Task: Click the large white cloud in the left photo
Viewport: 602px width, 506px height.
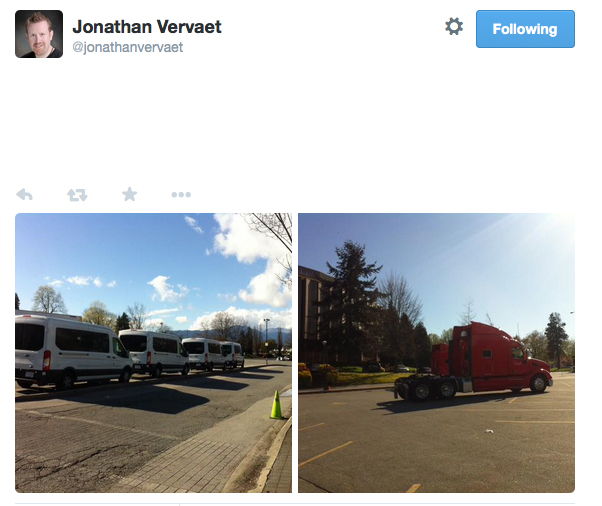Action: click(x=255, y=265)
